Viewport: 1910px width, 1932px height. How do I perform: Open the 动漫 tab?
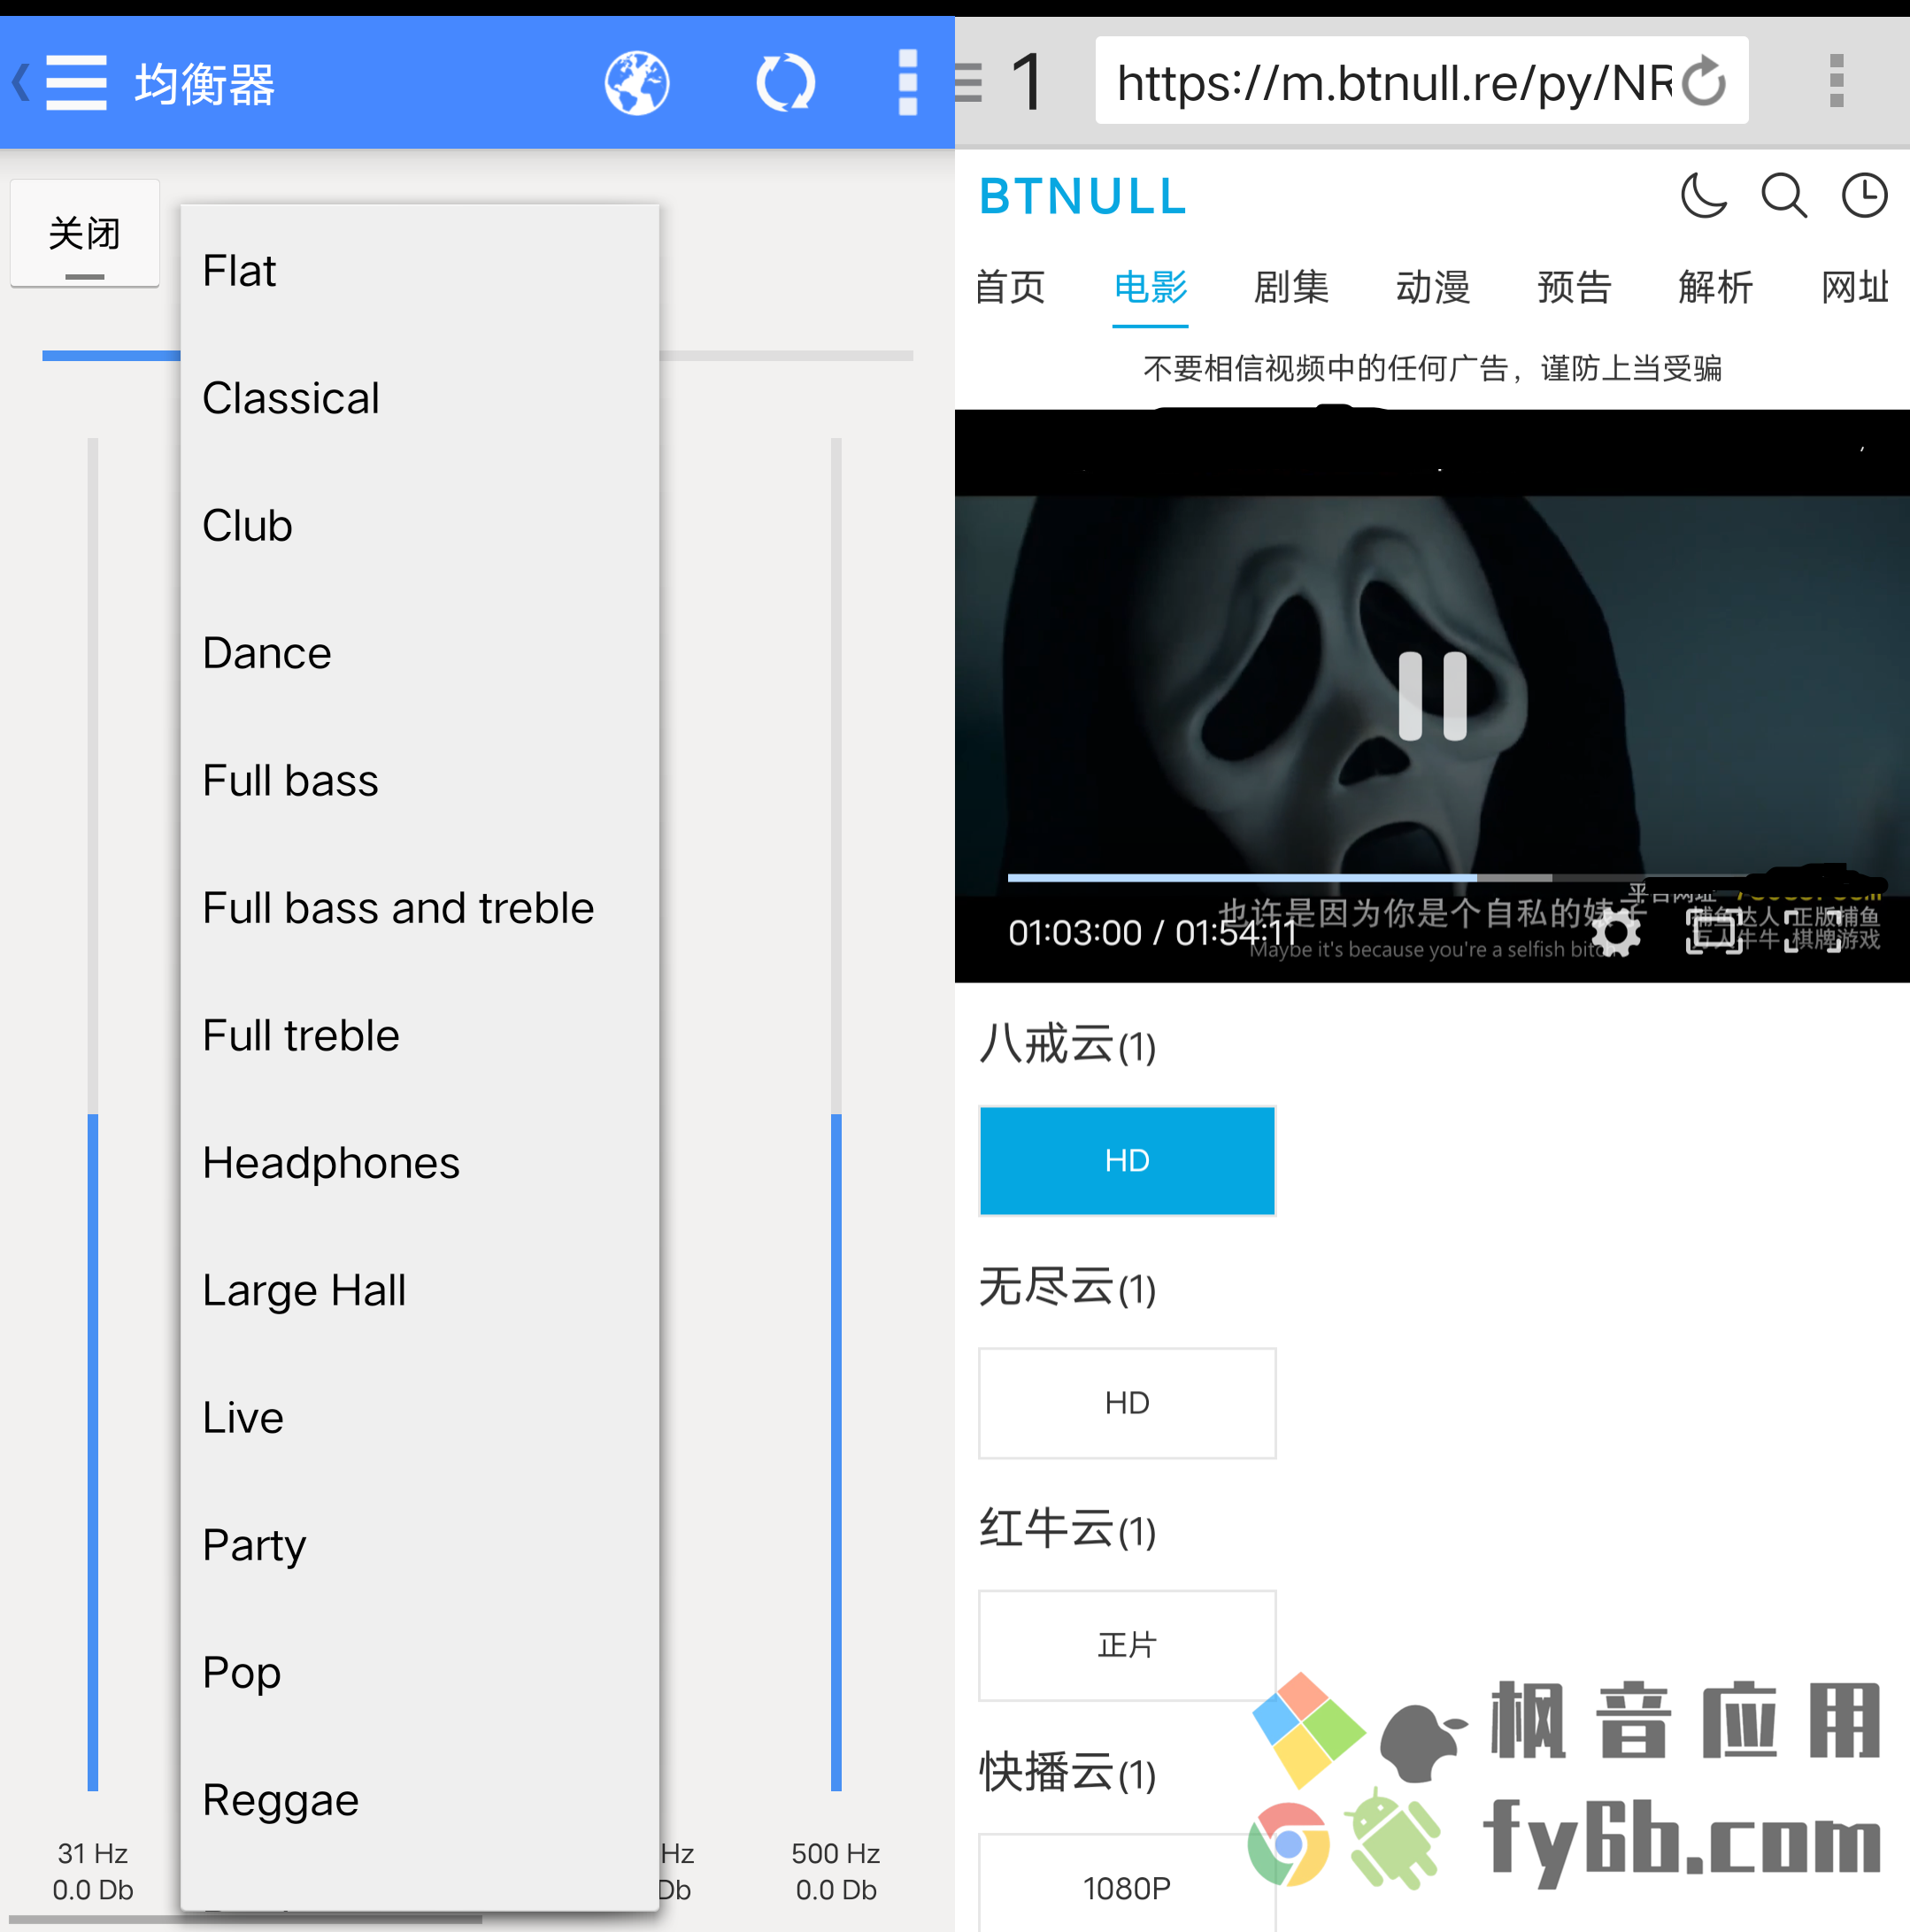coord(1433,287)
